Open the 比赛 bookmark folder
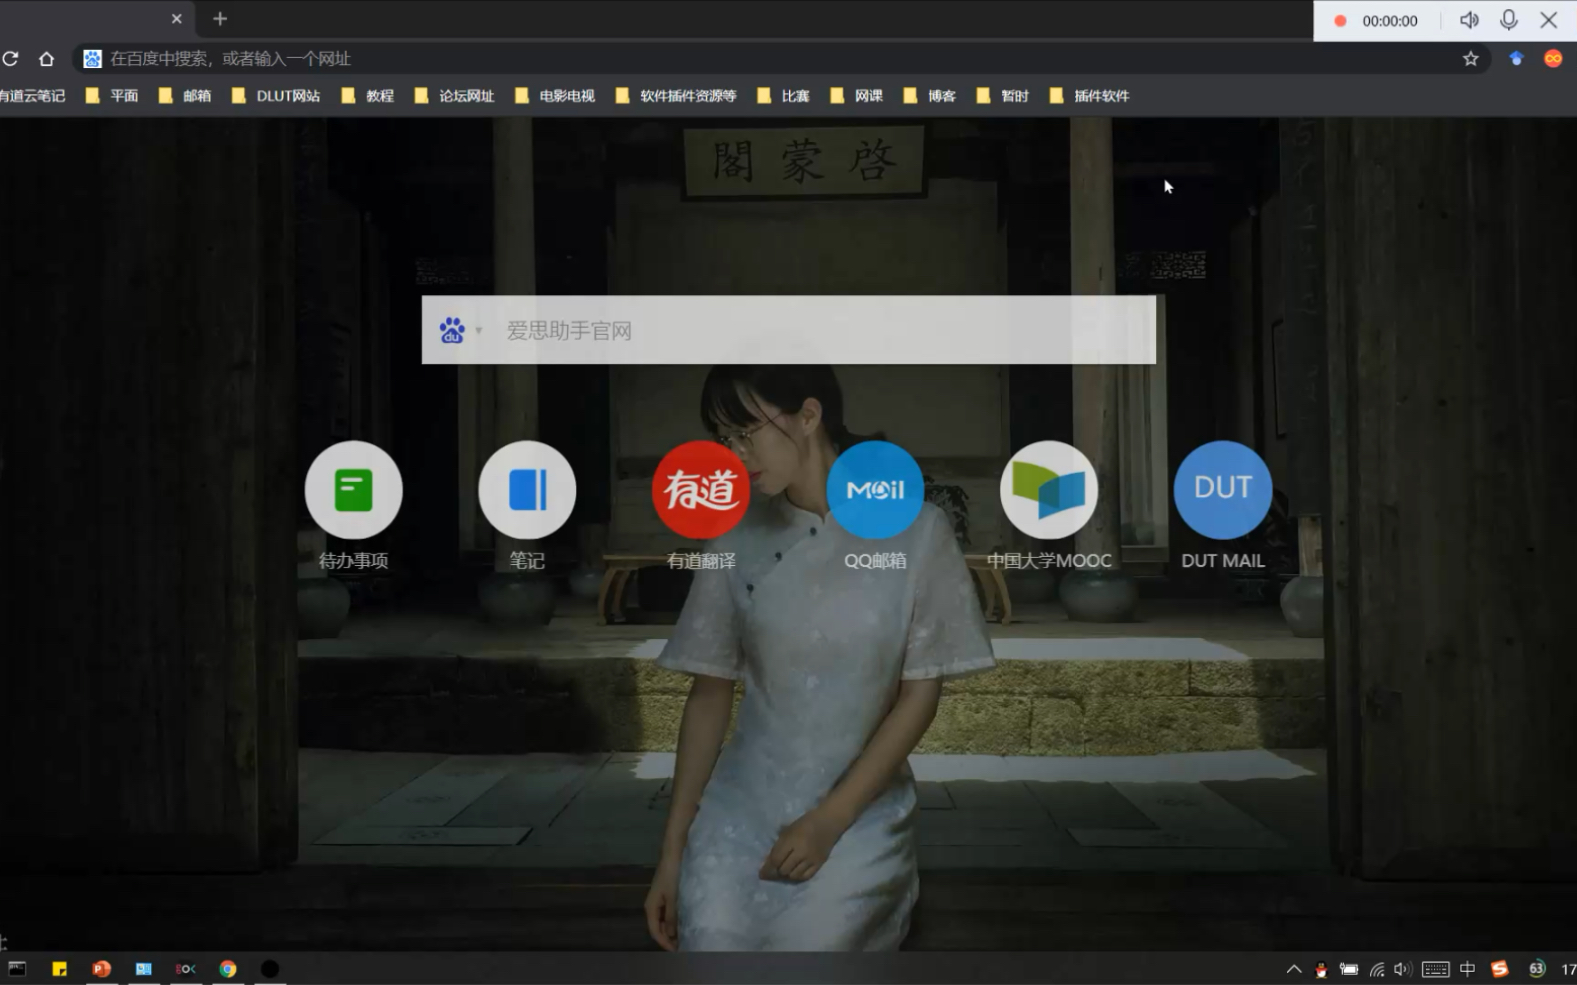The image size is (1577, 985). (784, 96)
